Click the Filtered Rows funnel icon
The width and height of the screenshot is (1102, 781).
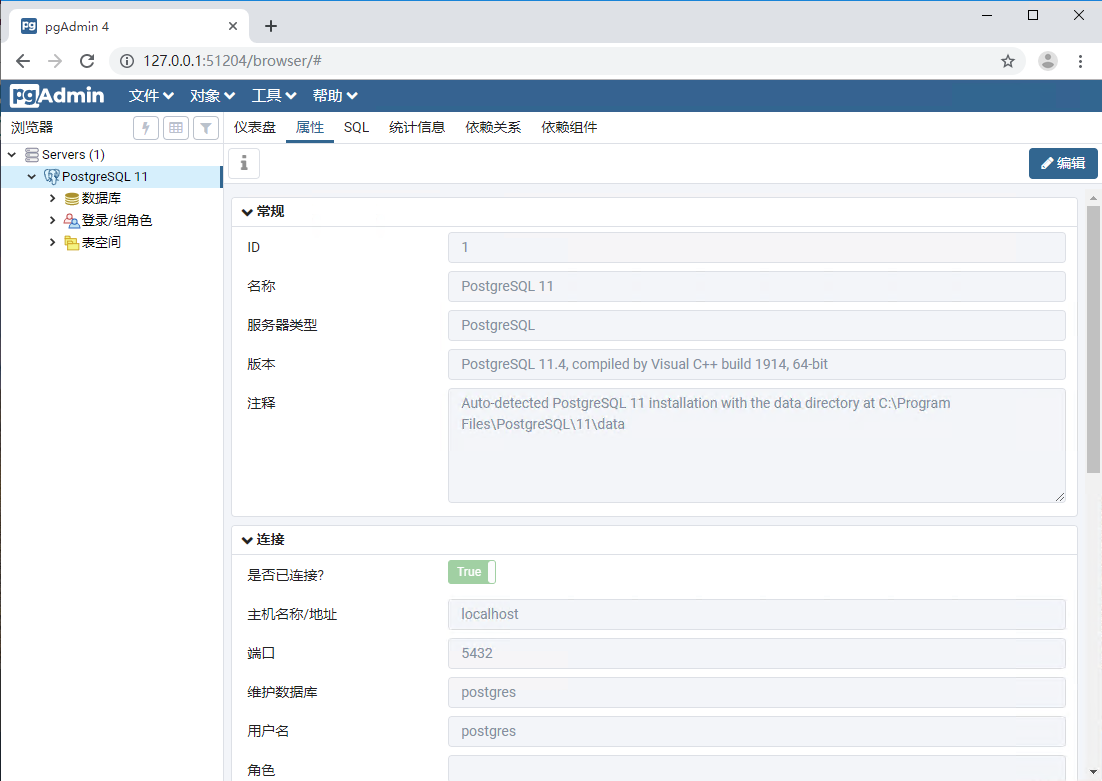pyautogui.click(x=206, y=128)
